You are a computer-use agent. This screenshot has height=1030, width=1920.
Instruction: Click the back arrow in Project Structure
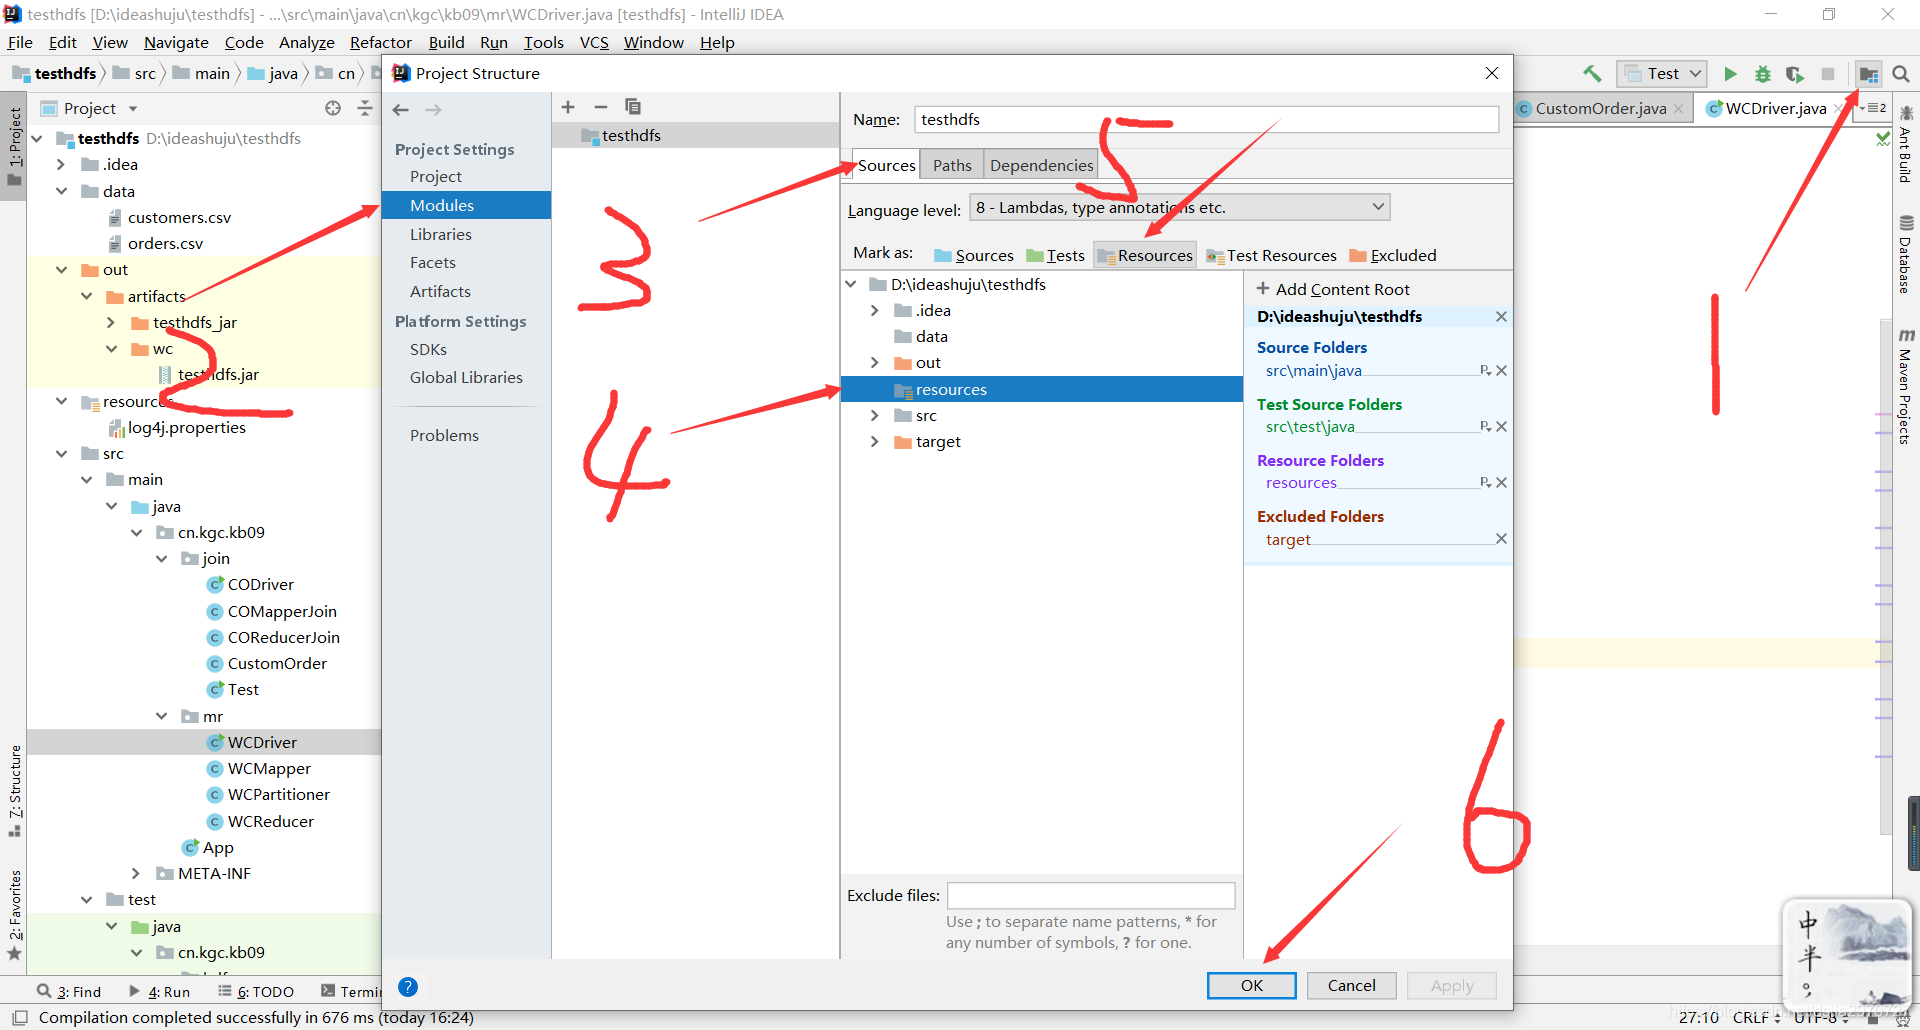tap(401, 110)
